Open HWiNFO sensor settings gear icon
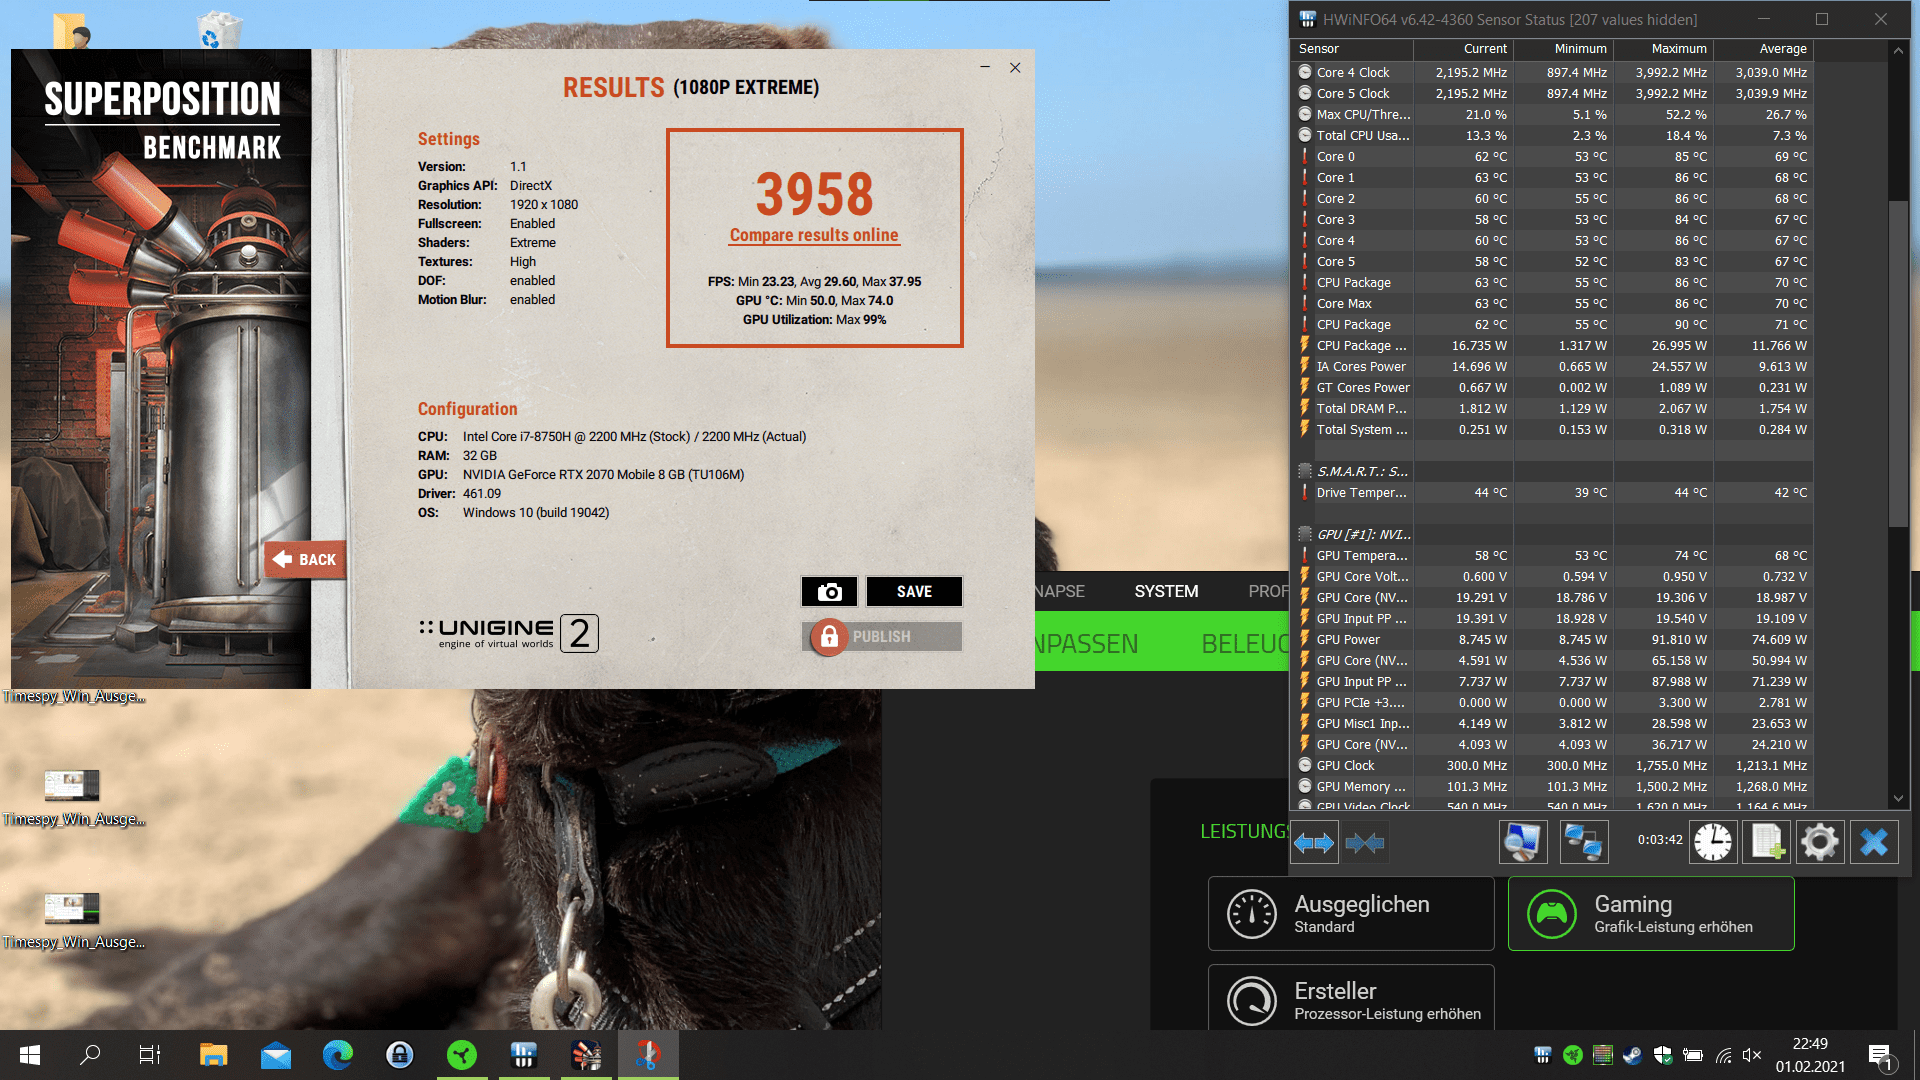The image size is (1920, 1080). coord(1820,842)
